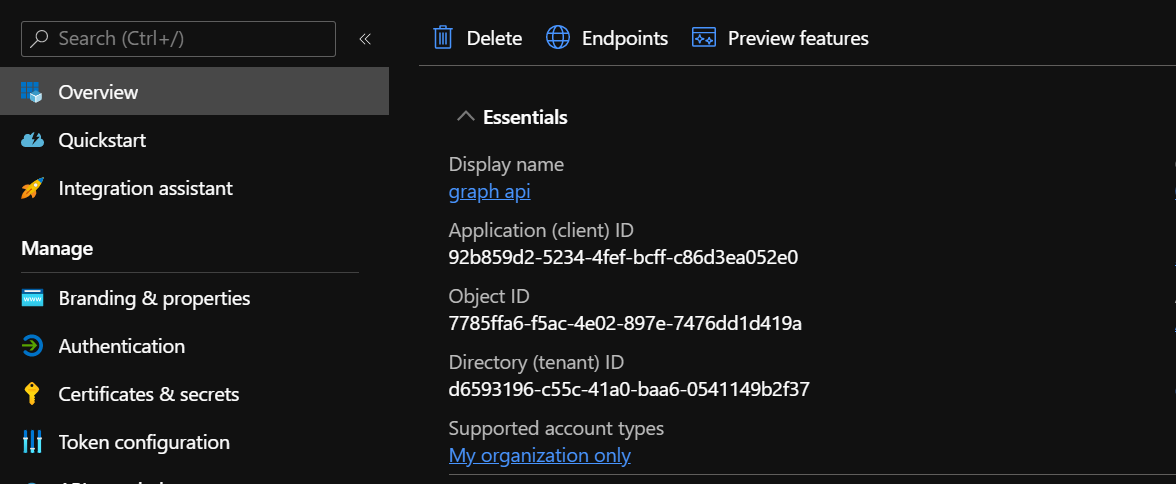Click the Authentication arrow icon
Viewport: 1176px width, 484px height.
click(32, 346)
